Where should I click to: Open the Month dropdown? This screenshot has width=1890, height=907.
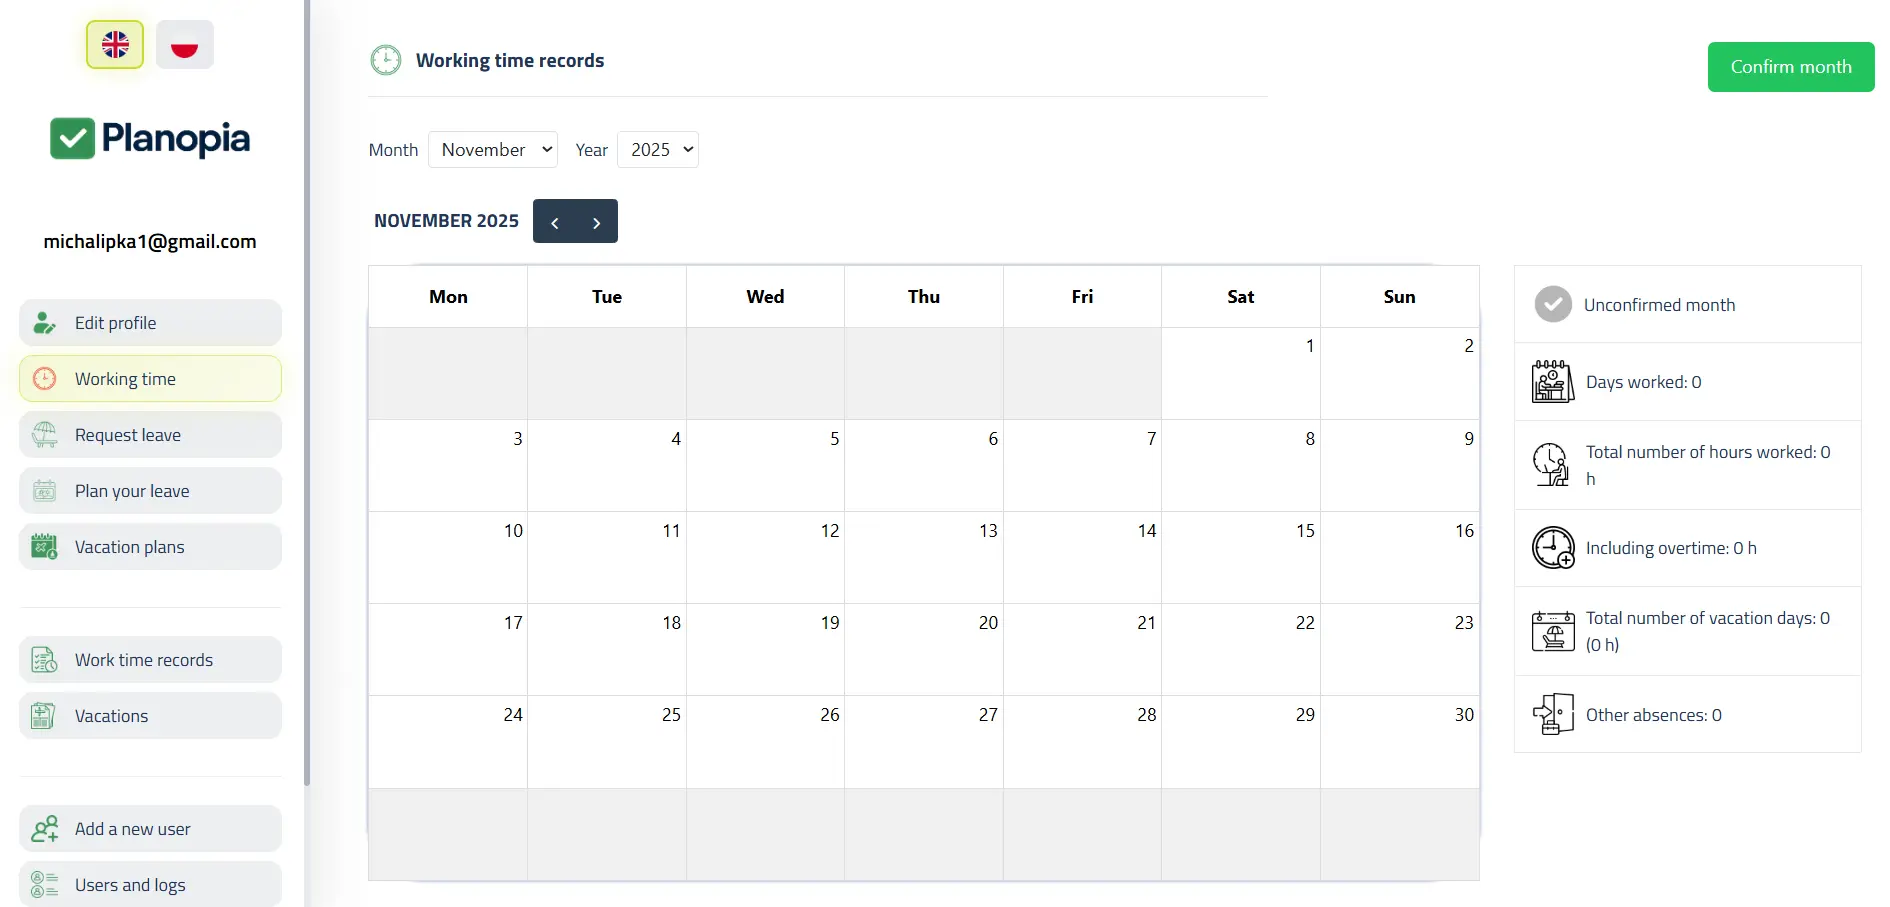493,150
